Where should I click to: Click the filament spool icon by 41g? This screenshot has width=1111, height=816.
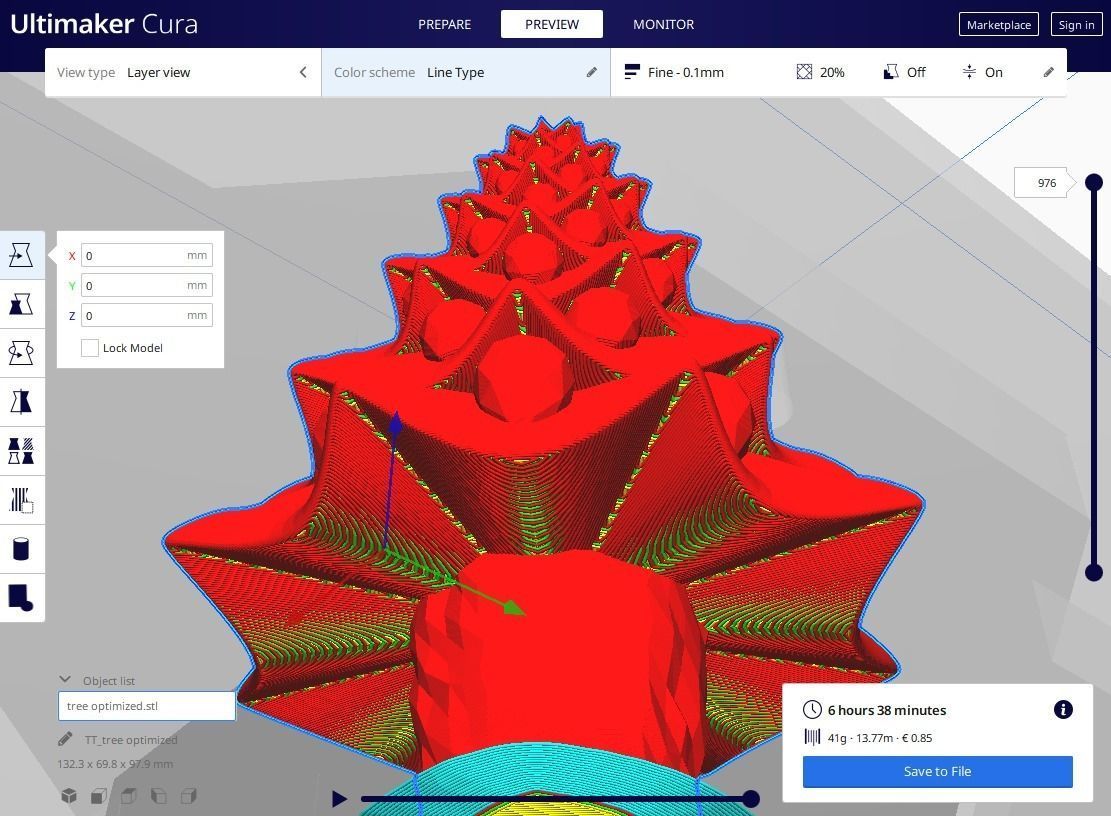pos(812,737)
